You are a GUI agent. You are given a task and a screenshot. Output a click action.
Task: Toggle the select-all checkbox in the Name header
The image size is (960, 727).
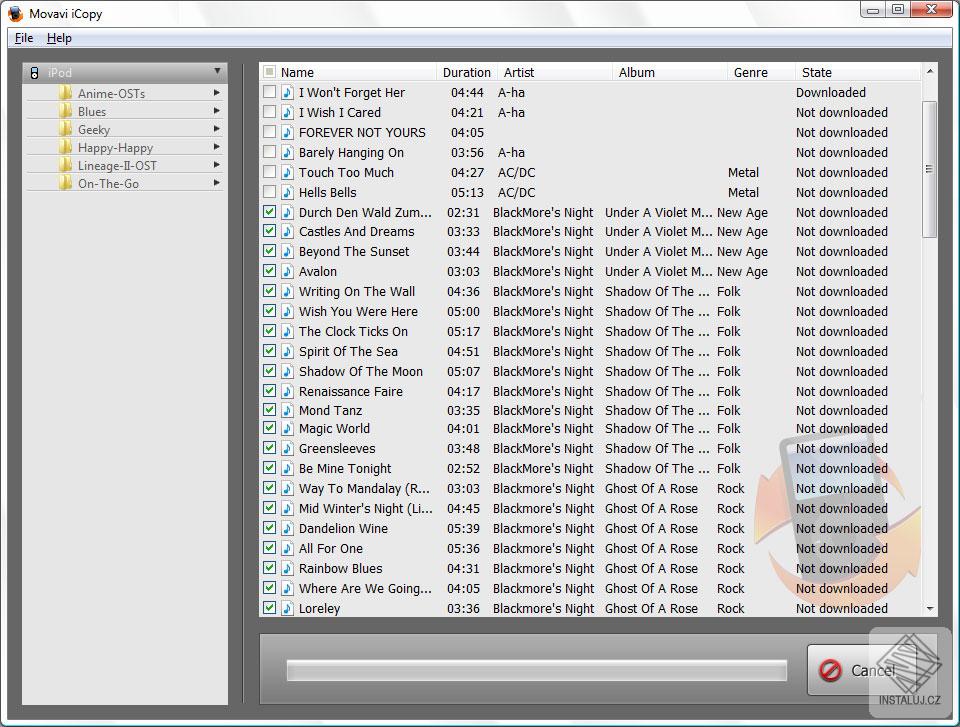point(269,72)
